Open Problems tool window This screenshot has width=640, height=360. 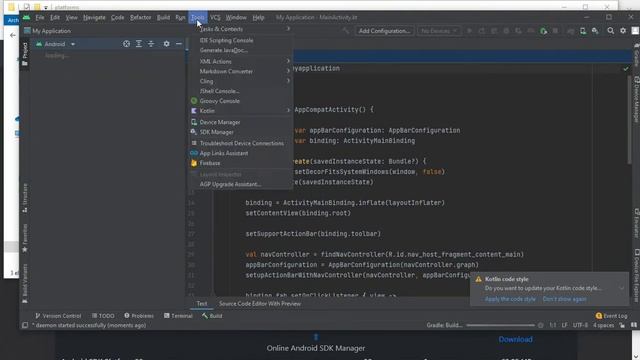[139, 316]
